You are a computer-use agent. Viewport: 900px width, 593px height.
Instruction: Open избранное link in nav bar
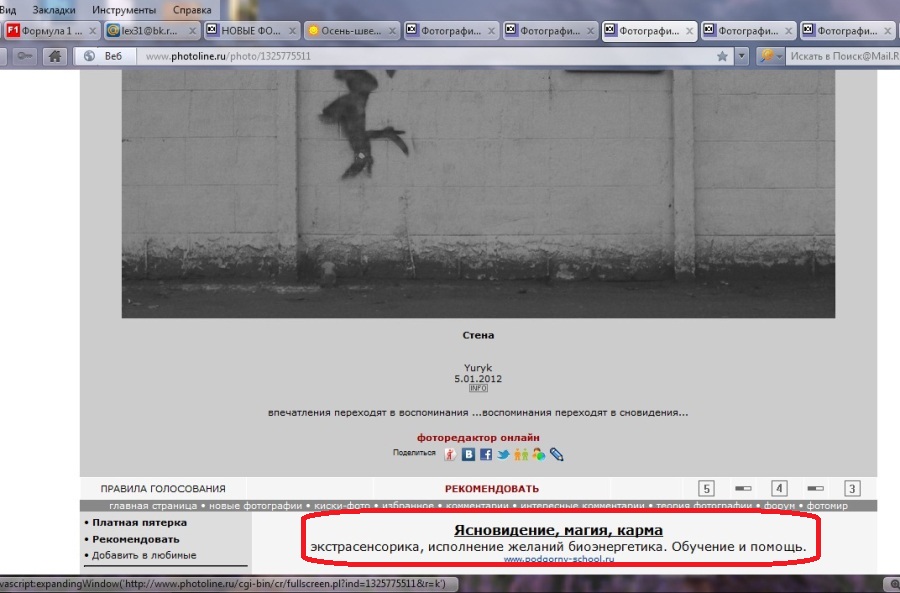pyautogui.click(x=408, y=506)
